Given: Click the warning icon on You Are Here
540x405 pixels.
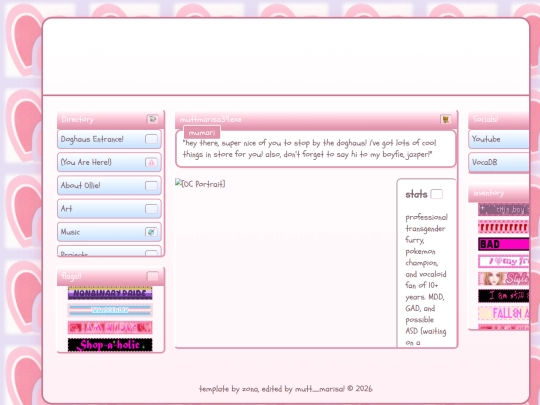Looking at the screenshot, I should (151, 162).
